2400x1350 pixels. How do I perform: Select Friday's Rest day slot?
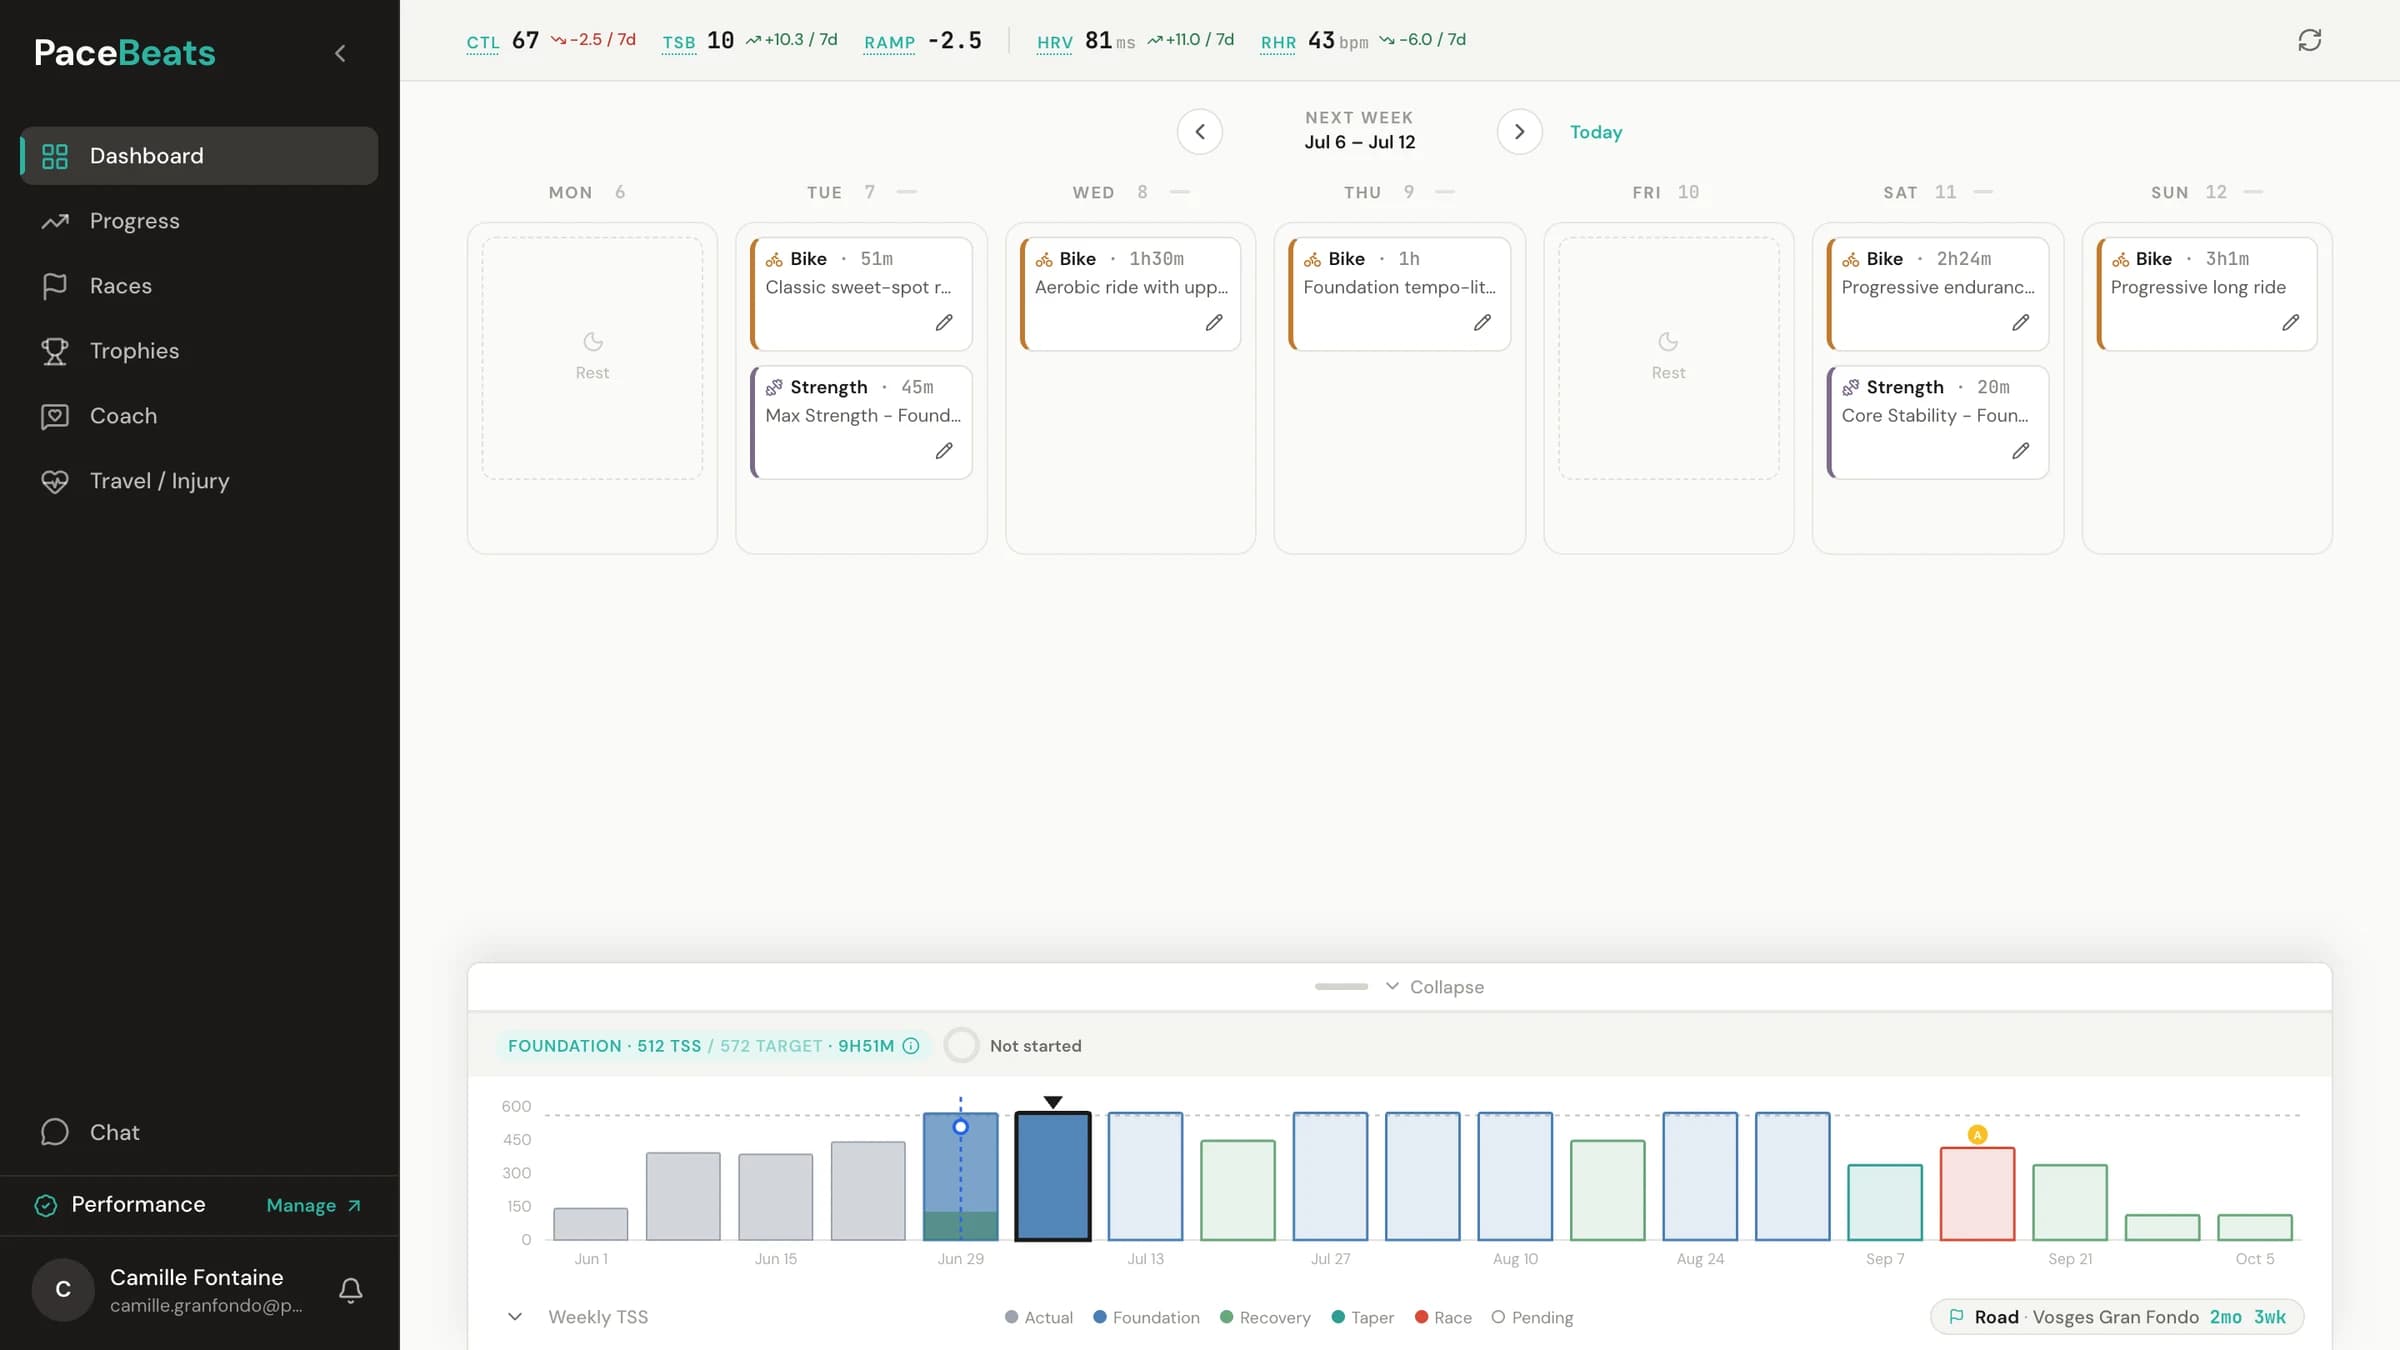click(1668, 358)
